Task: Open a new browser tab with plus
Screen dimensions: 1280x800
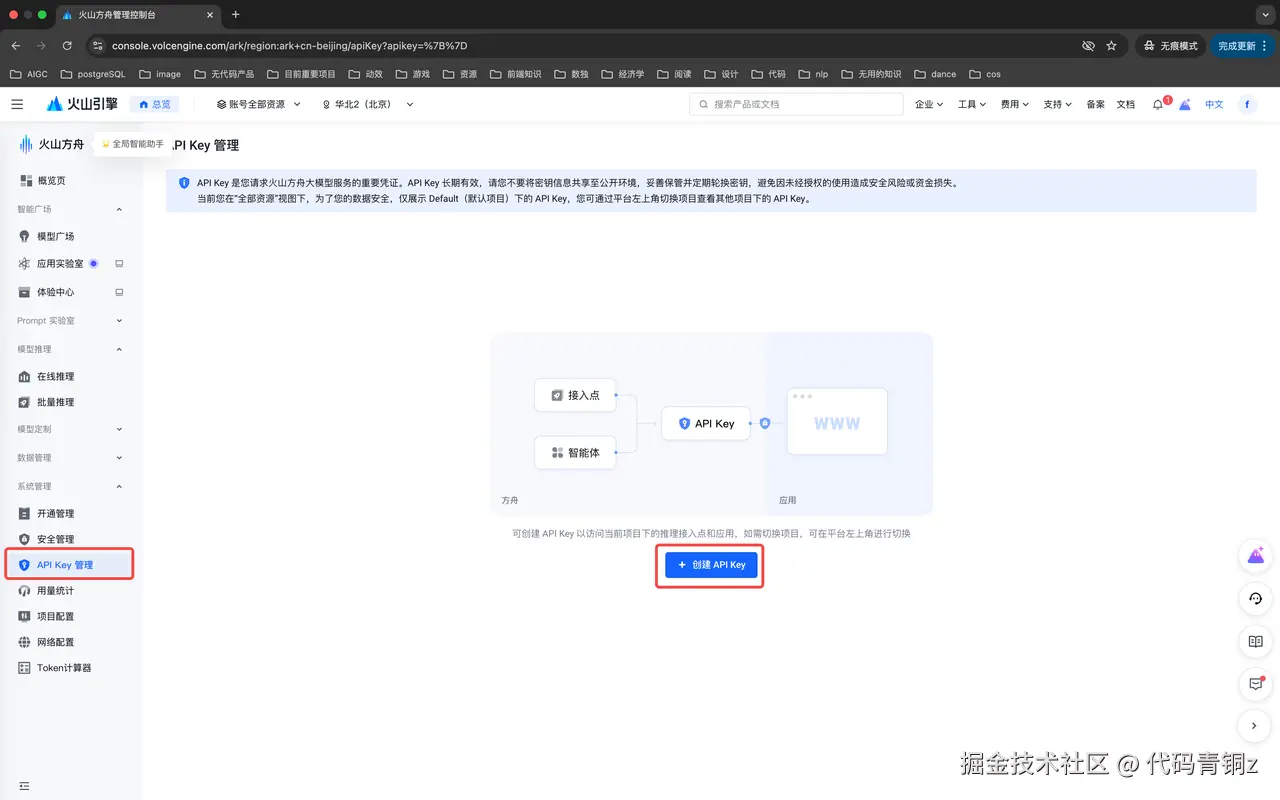Action: [x=236, y=15]
